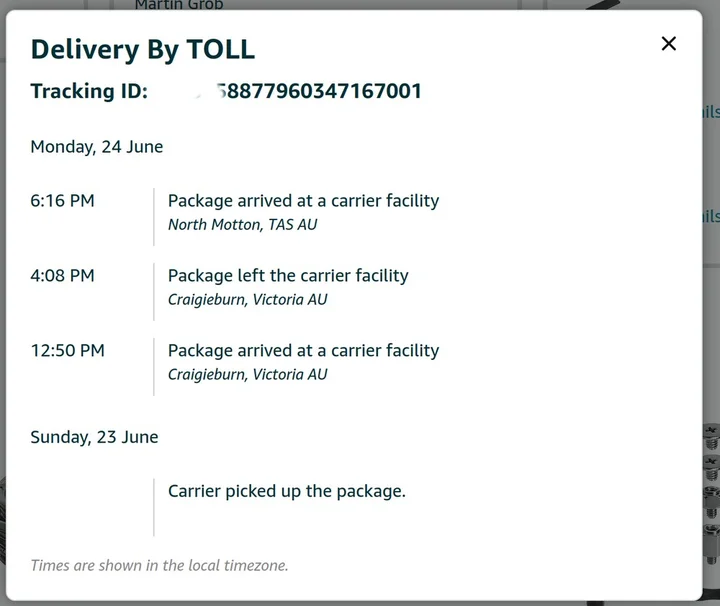Click Martin Grob name behind the dialog
Image resolution: width=720 pixels, height=606 pixels.
click(180, 5)
